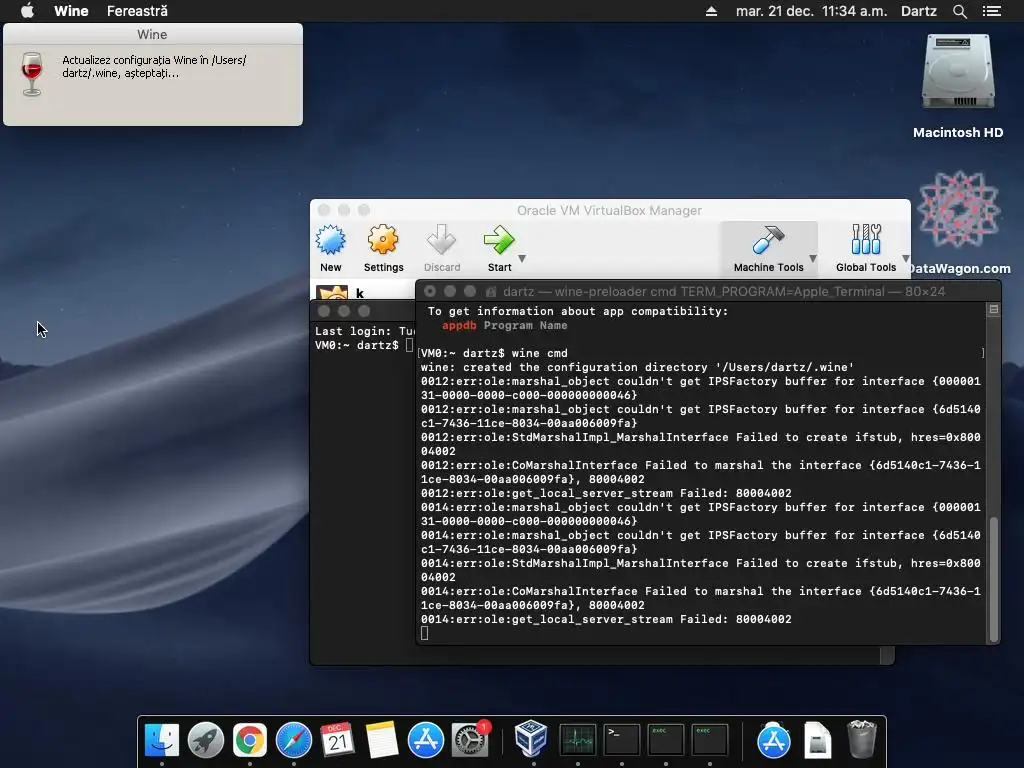Image resolution: width=1024 pixels, height=768 pixels.
Task: Open Notification Center list icon
Action: (991, 11)
